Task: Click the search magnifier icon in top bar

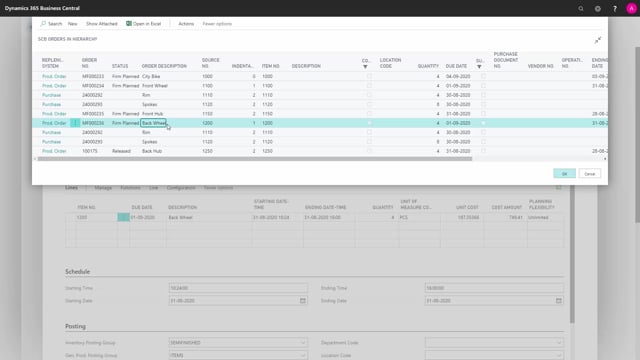Action: coord(580,9)
